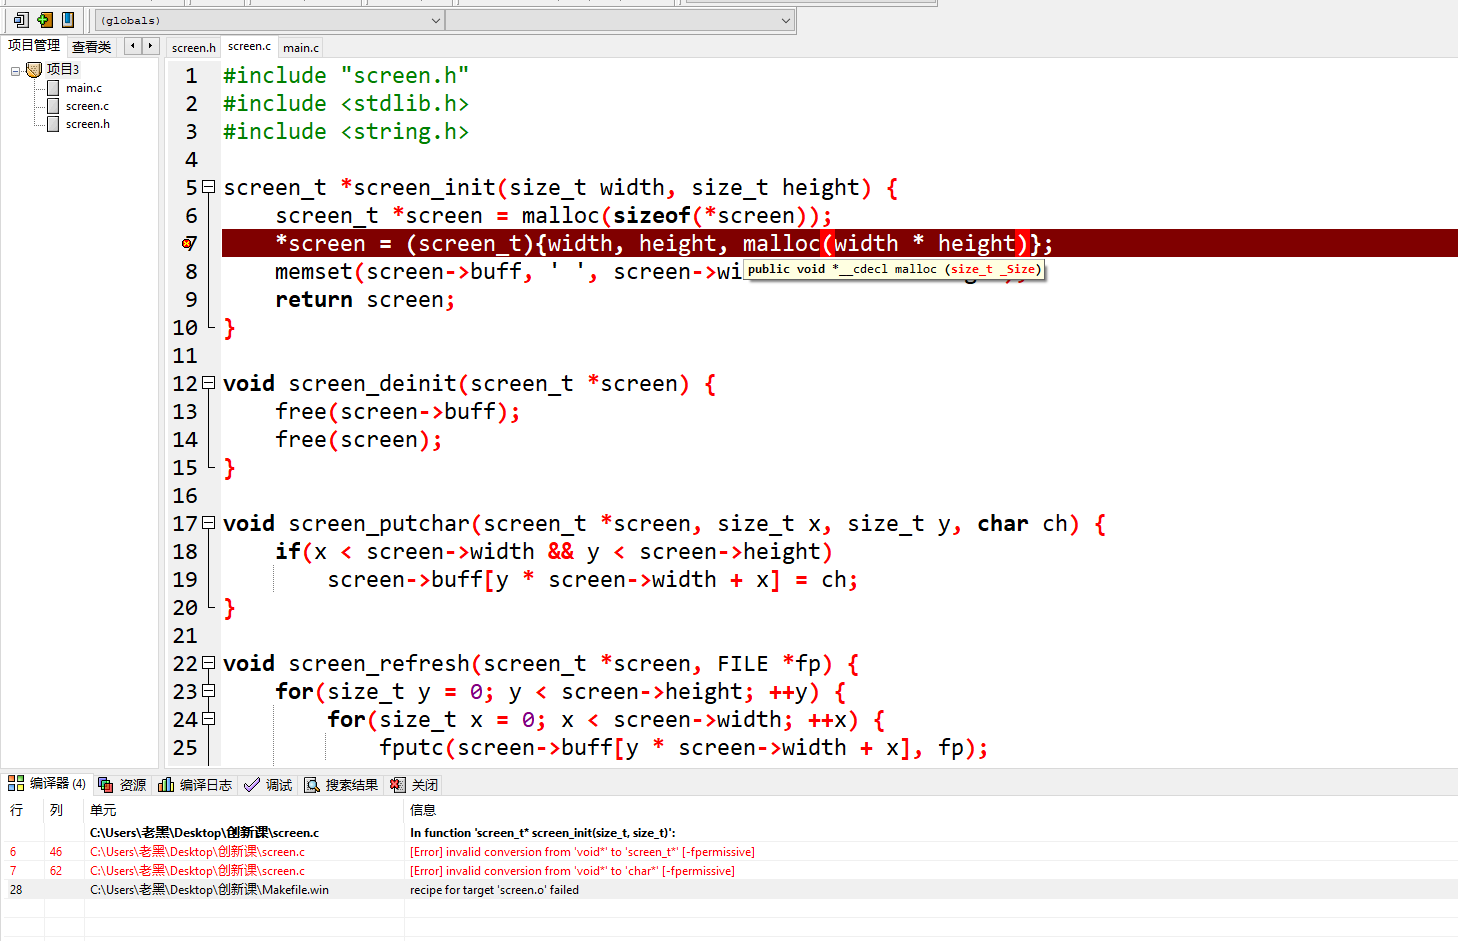This screenshot has width=1458, height=941.
Task: Open the main.c editor tab
Action: 301,47
